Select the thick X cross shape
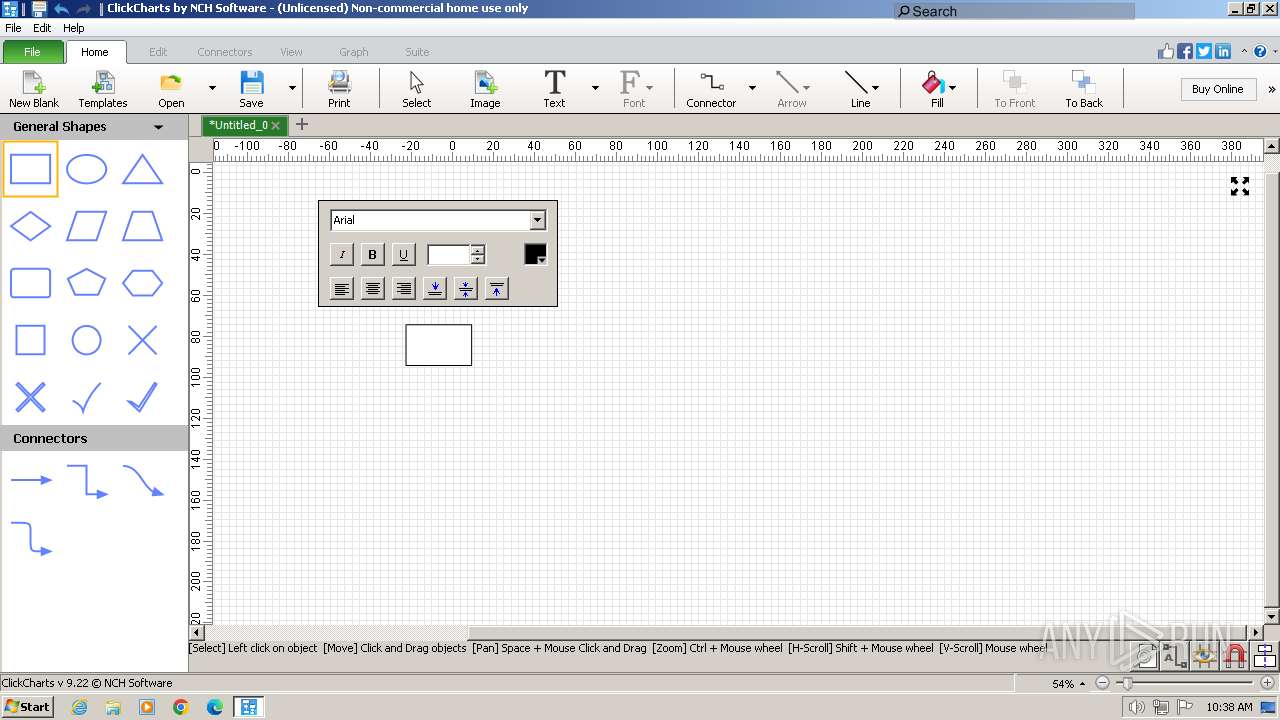 point(30,397)
